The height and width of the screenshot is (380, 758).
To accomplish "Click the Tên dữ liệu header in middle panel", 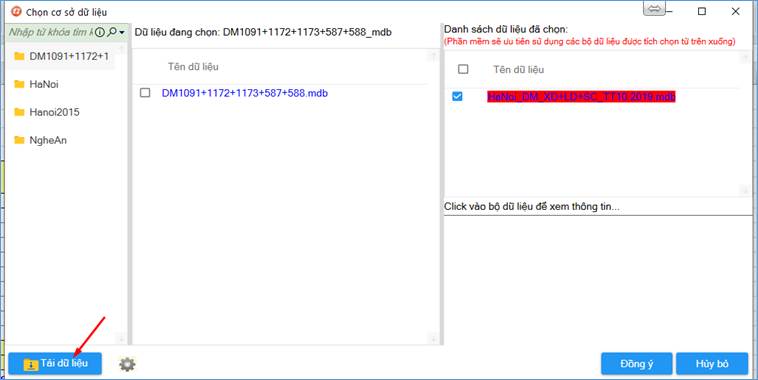I will [193, 67].
